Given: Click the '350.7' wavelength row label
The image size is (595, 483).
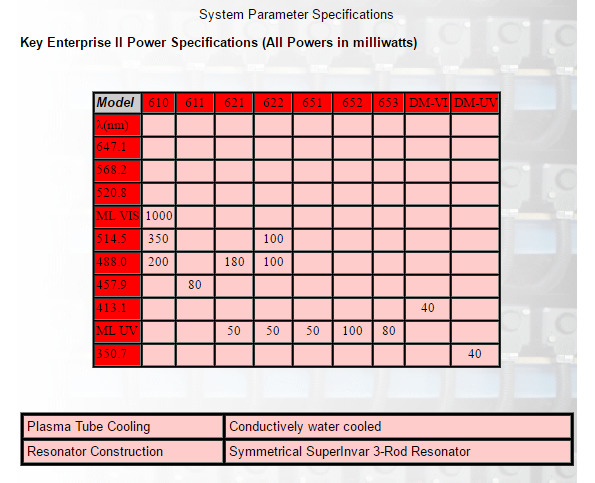Looking at the screenshot, I should [x=117, y=354].
